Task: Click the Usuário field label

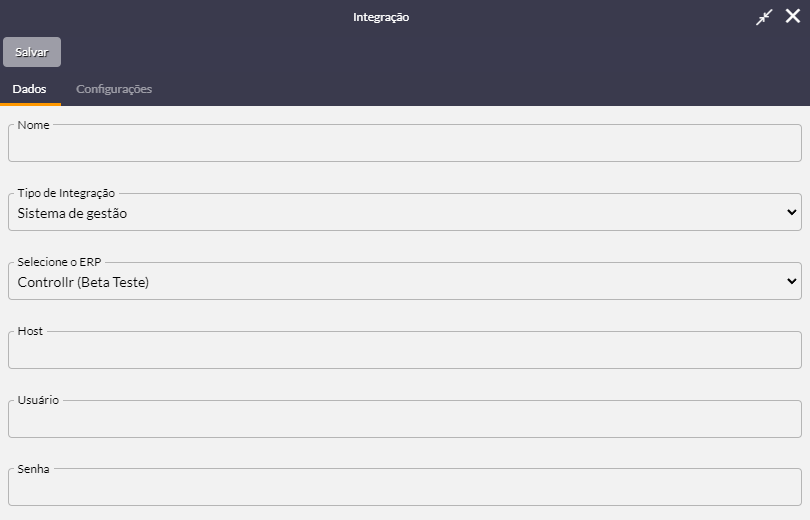Action: coord(38,400)
